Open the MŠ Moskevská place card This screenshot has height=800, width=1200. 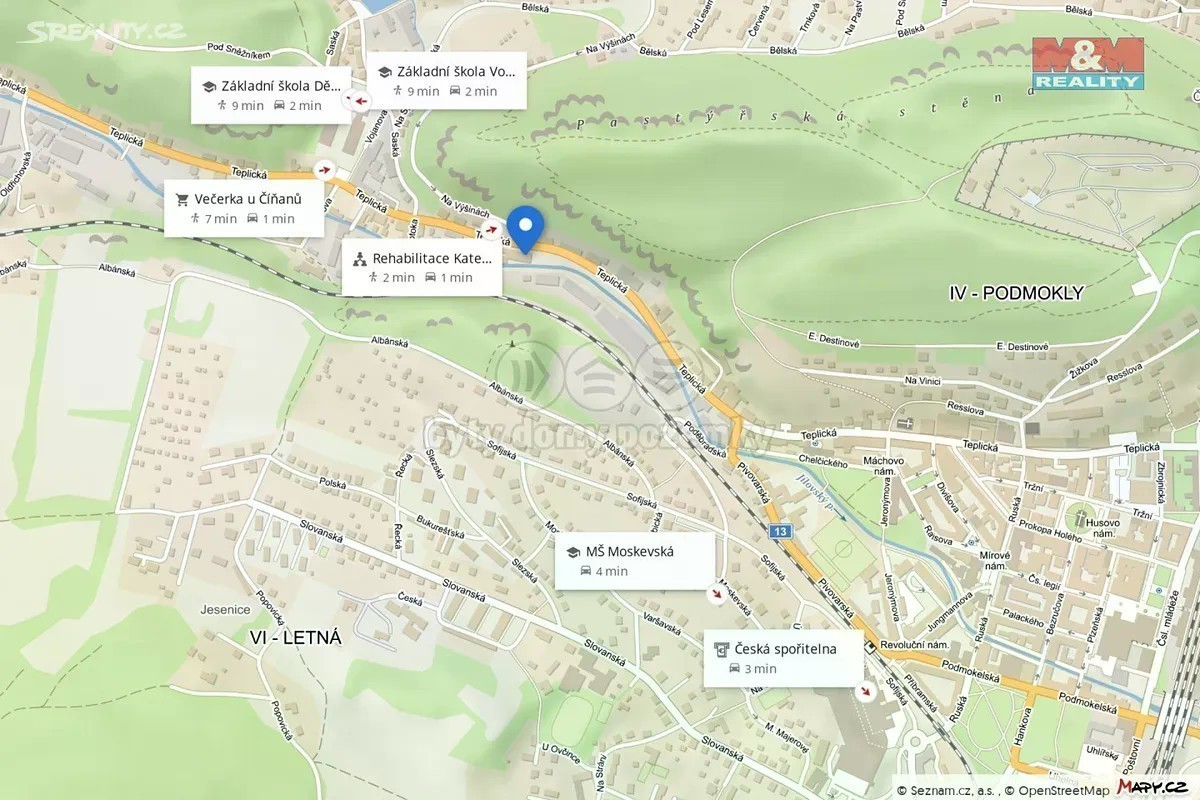click(x=635, y=560)
